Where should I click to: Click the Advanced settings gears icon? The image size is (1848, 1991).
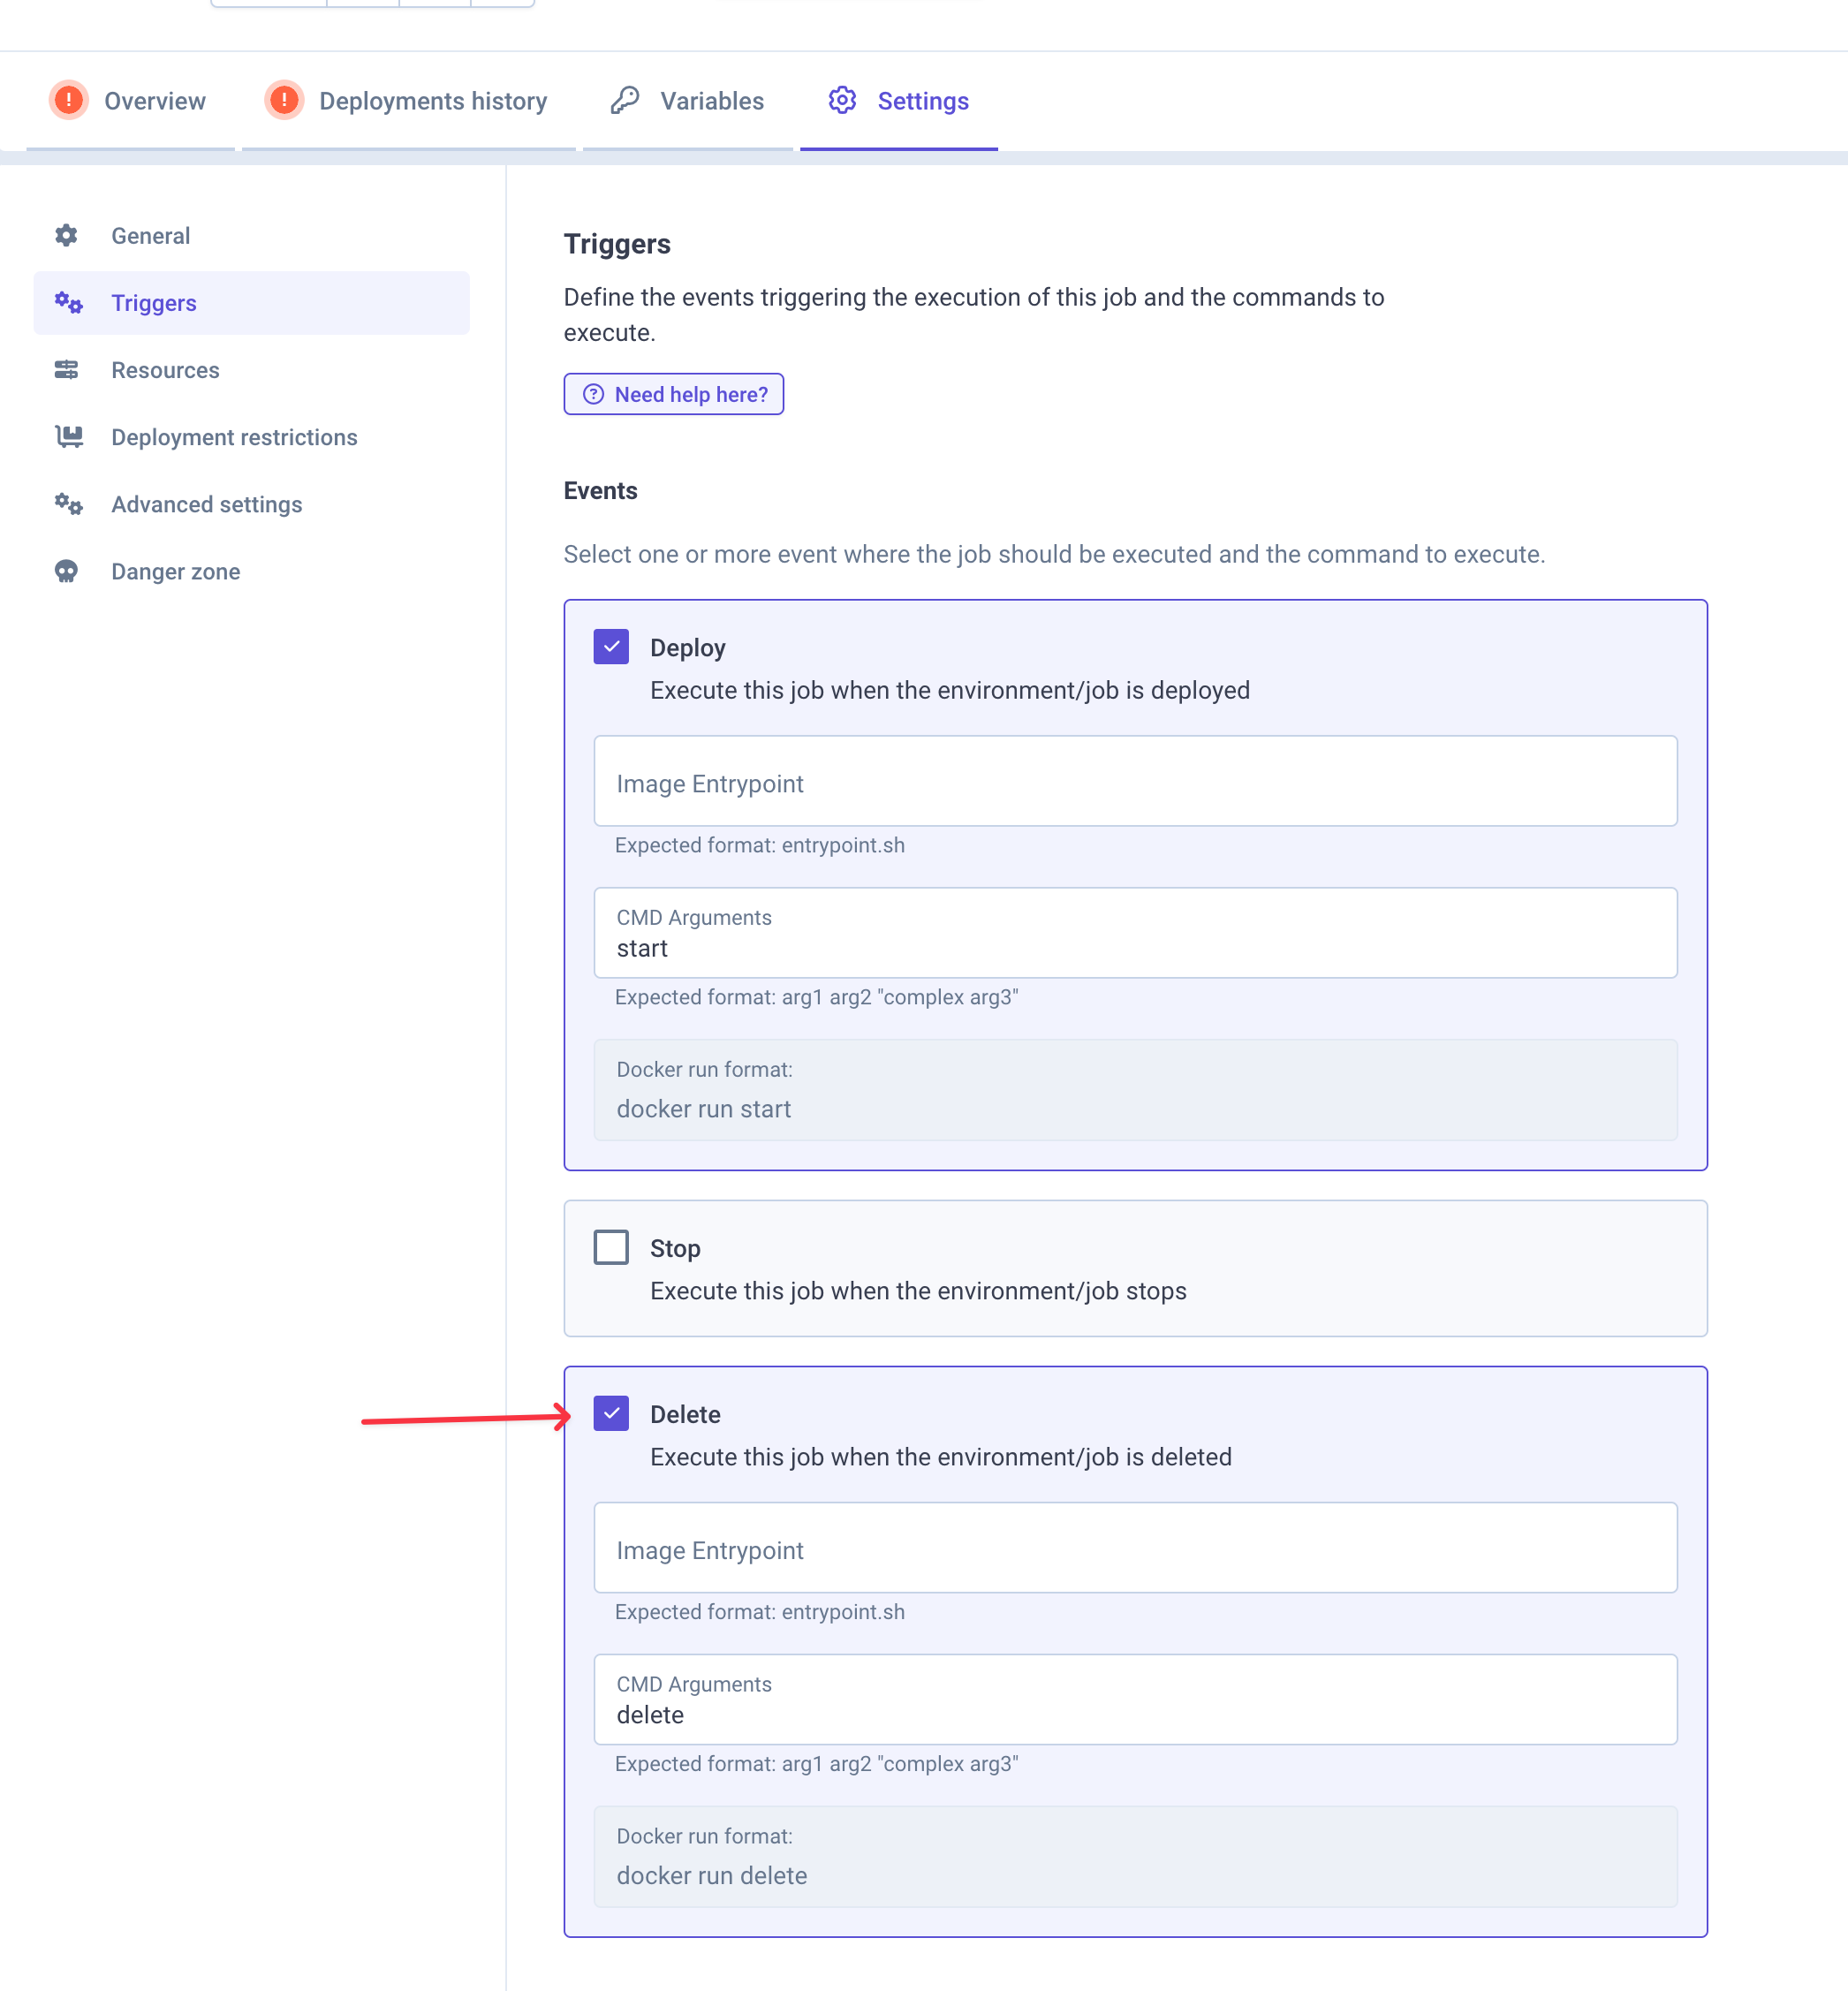(x=68, y=504)
